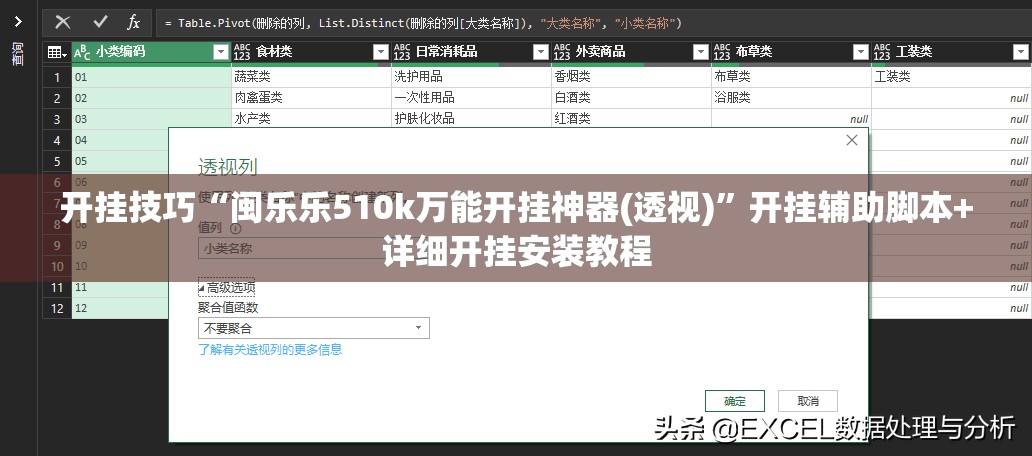This screenshot has width=1032, height=456.
Task: Select the 工装类 column header
Action: [x=952, y=52]
